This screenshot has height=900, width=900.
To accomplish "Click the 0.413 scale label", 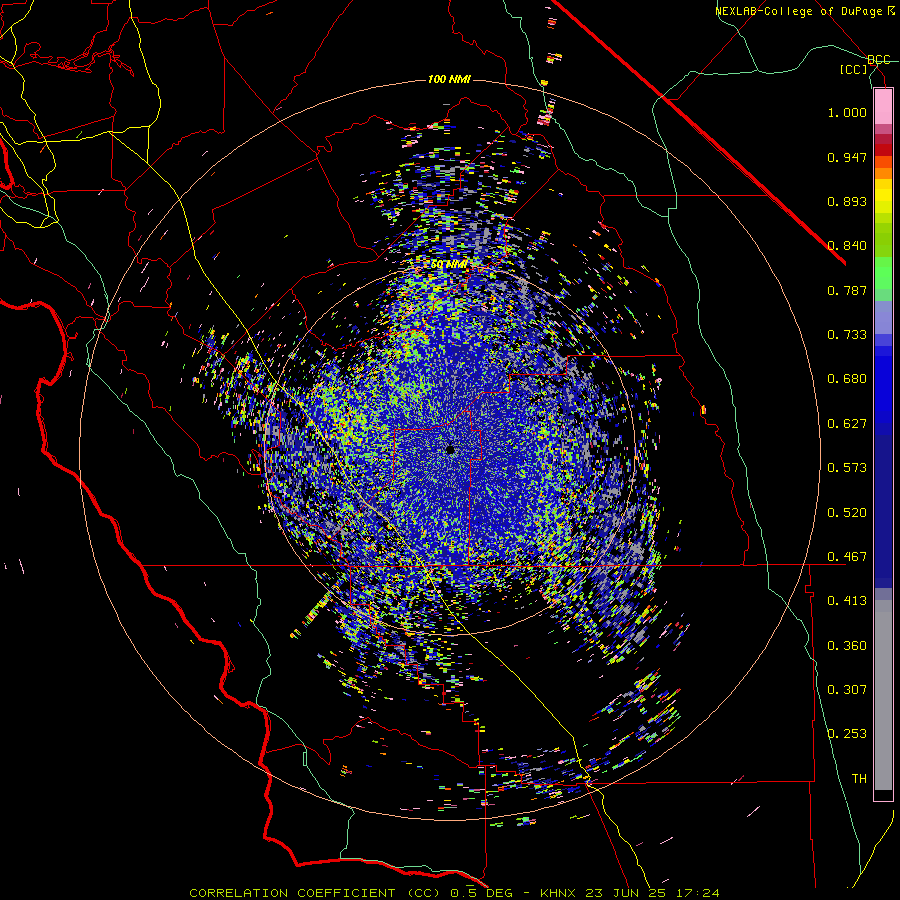I will tap(847, 601).
